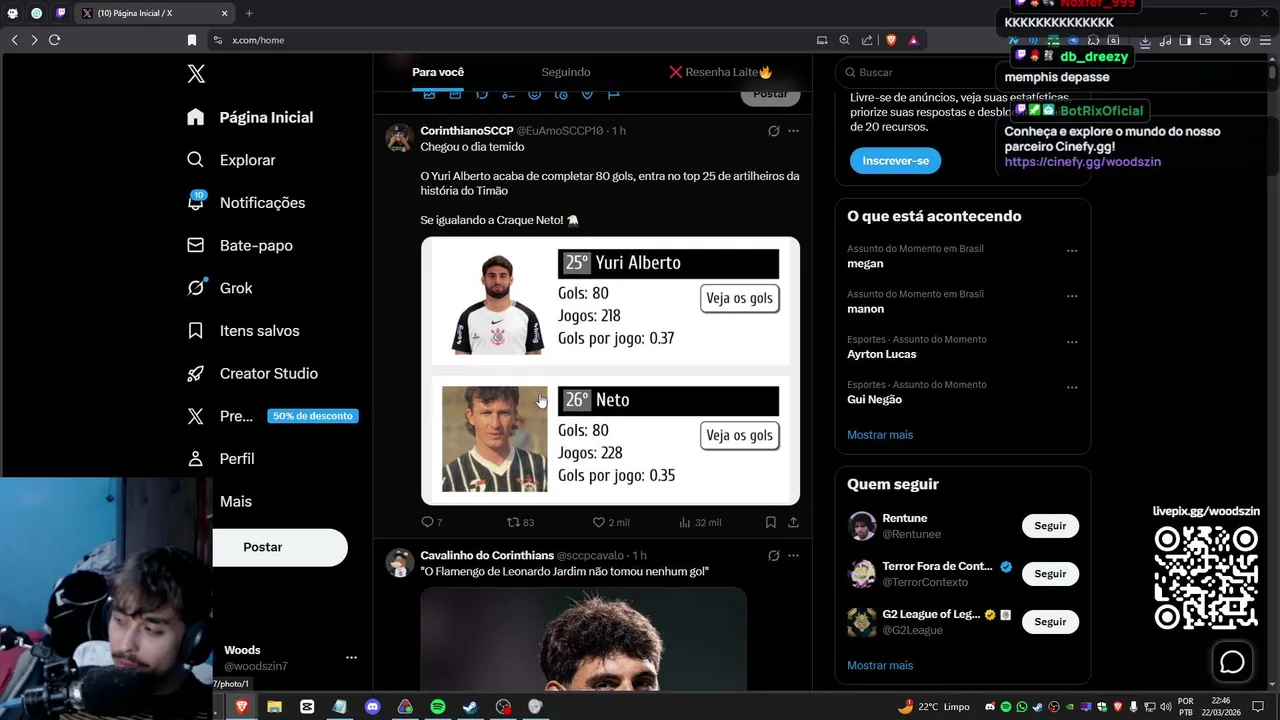Follow Terror Fora de Contexto

pos(1050,574)
